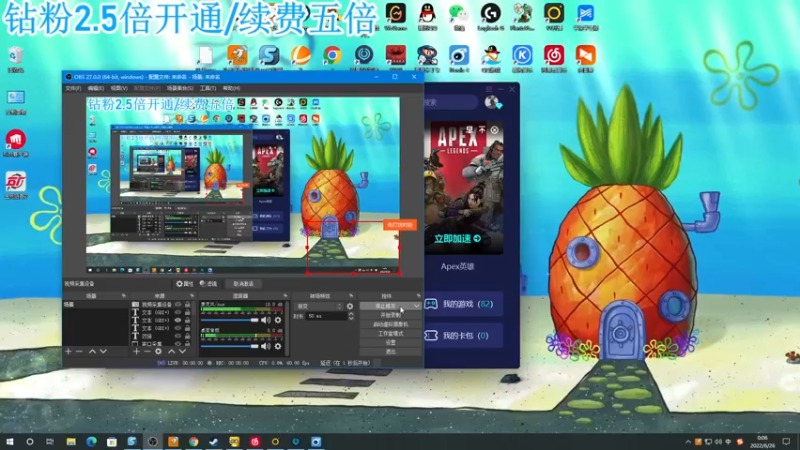Adjust 麦克风/Aux volume slider

pyautogui.click(x=231, y=320)
